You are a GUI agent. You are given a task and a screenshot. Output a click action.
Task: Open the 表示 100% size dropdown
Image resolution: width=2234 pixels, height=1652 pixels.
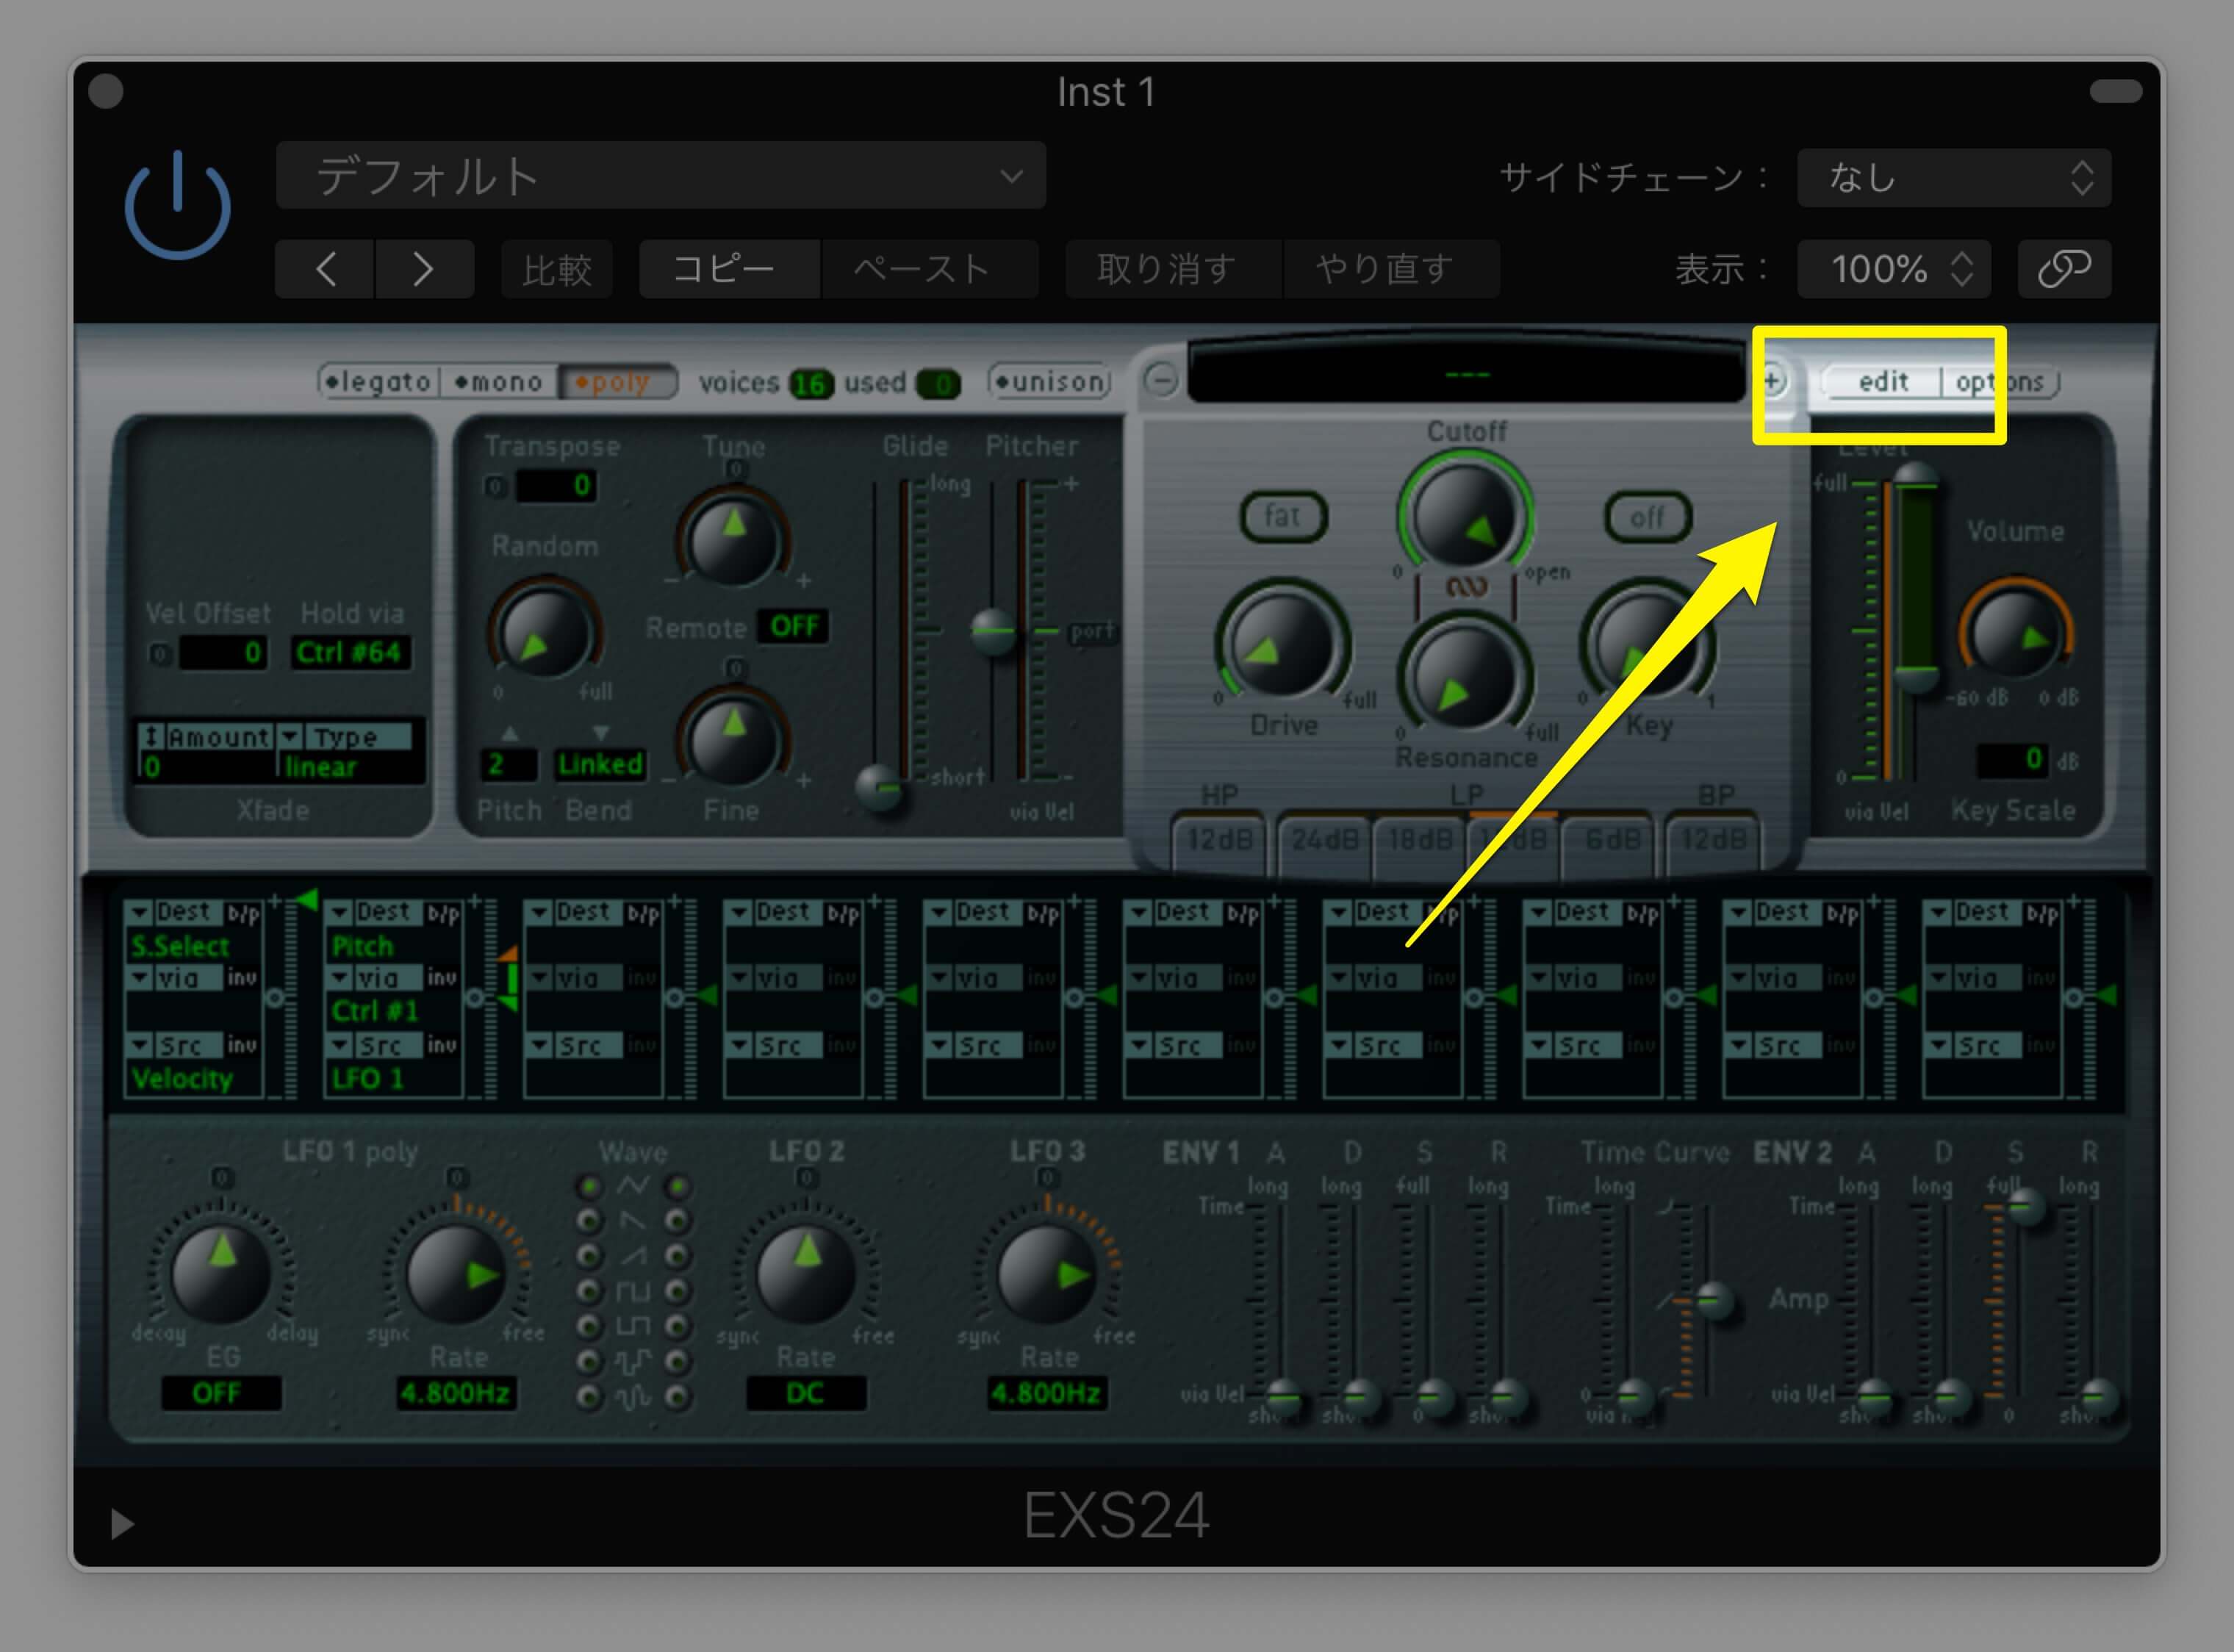click(x=1893, y=268)
